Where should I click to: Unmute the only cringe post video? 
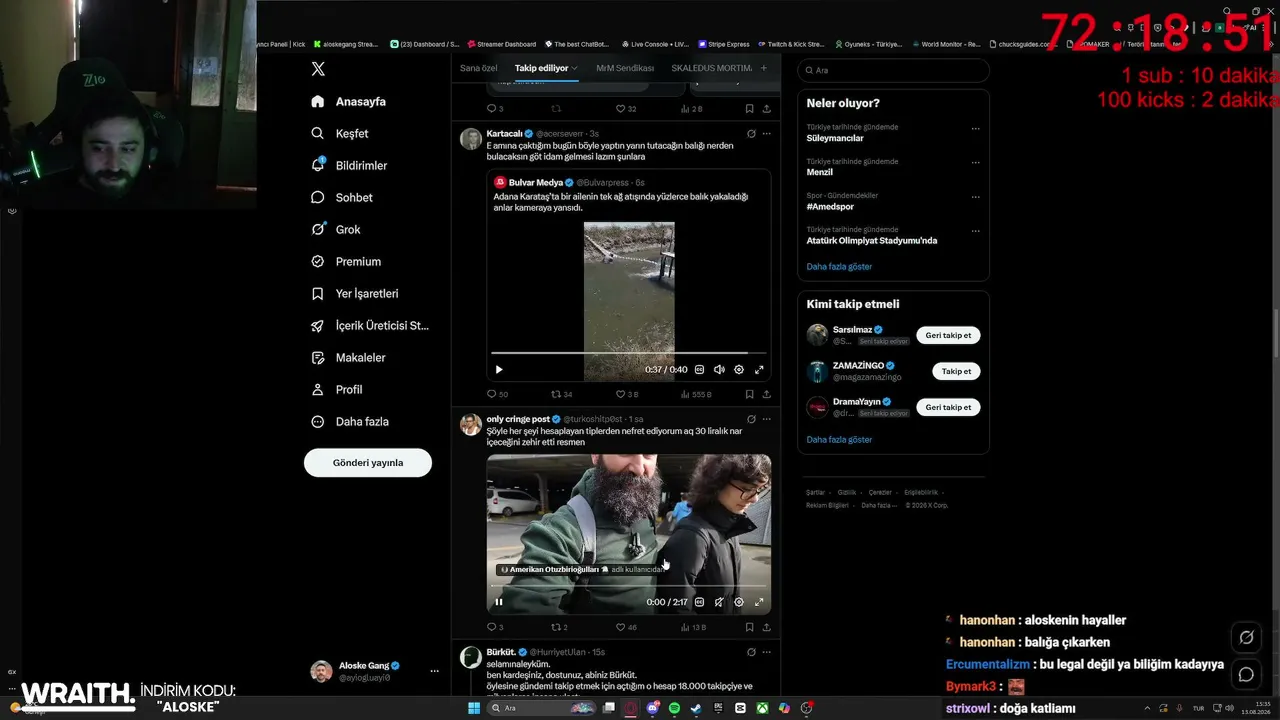pos(719,602)
